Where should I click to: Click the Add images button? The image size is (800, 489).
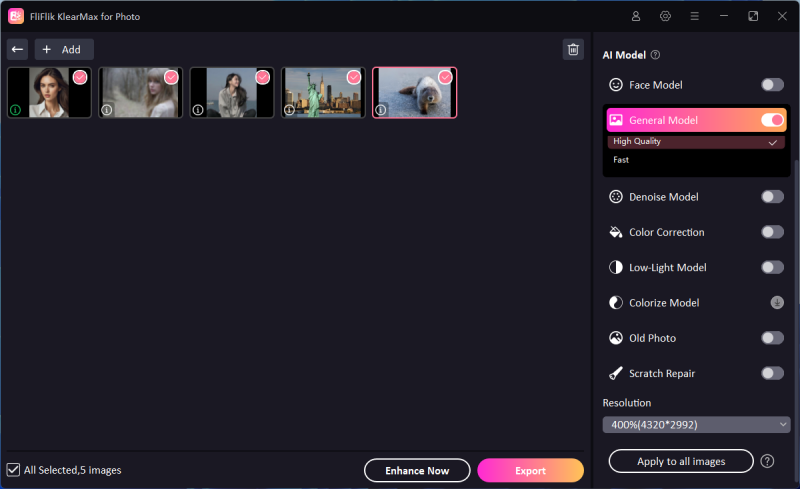[64, 49]
